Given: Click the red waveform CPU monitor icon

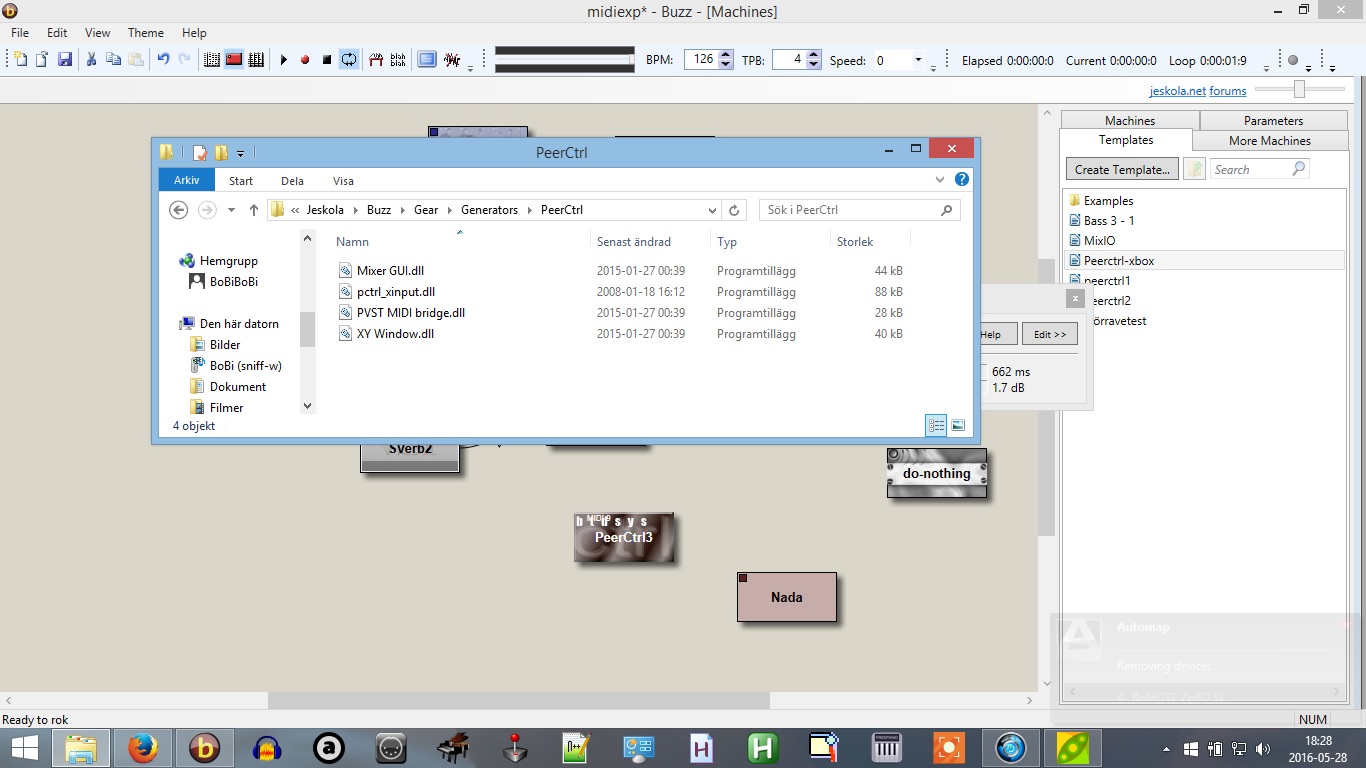Looking at the screenshot, I should (452, 60).
